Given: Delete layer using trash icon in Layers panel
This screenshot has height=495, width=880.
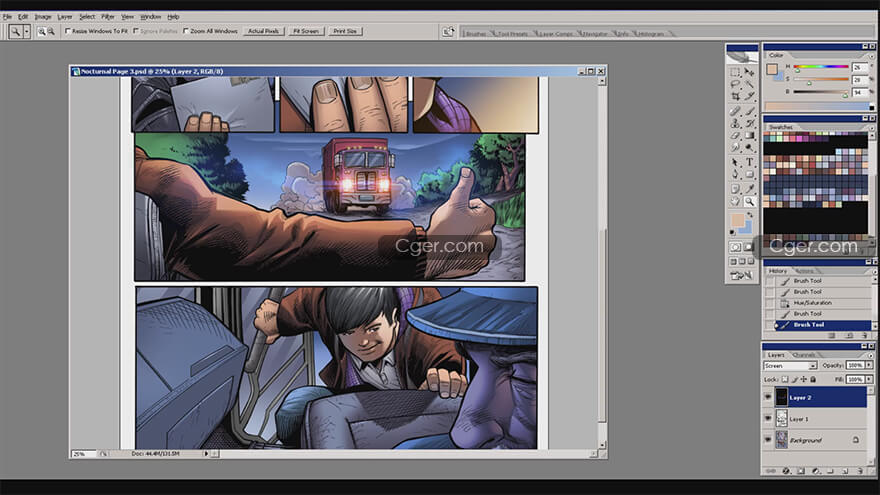Looking at the screenshot, I should coord(860,471).
